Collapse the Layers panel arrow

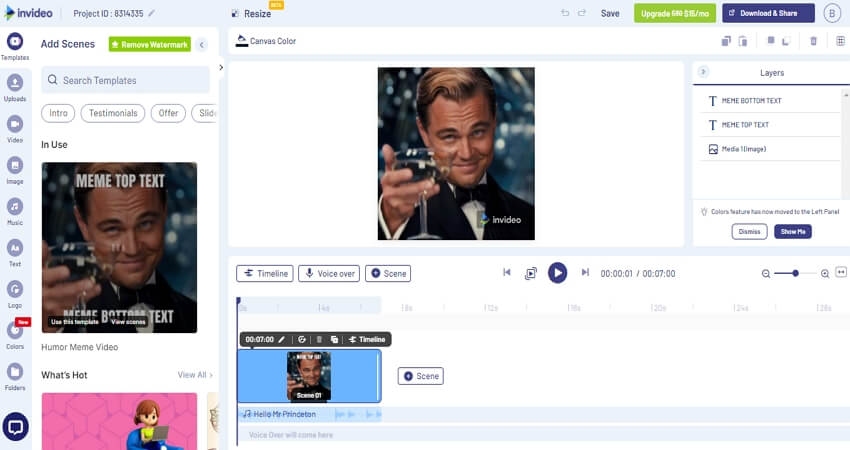703,72
